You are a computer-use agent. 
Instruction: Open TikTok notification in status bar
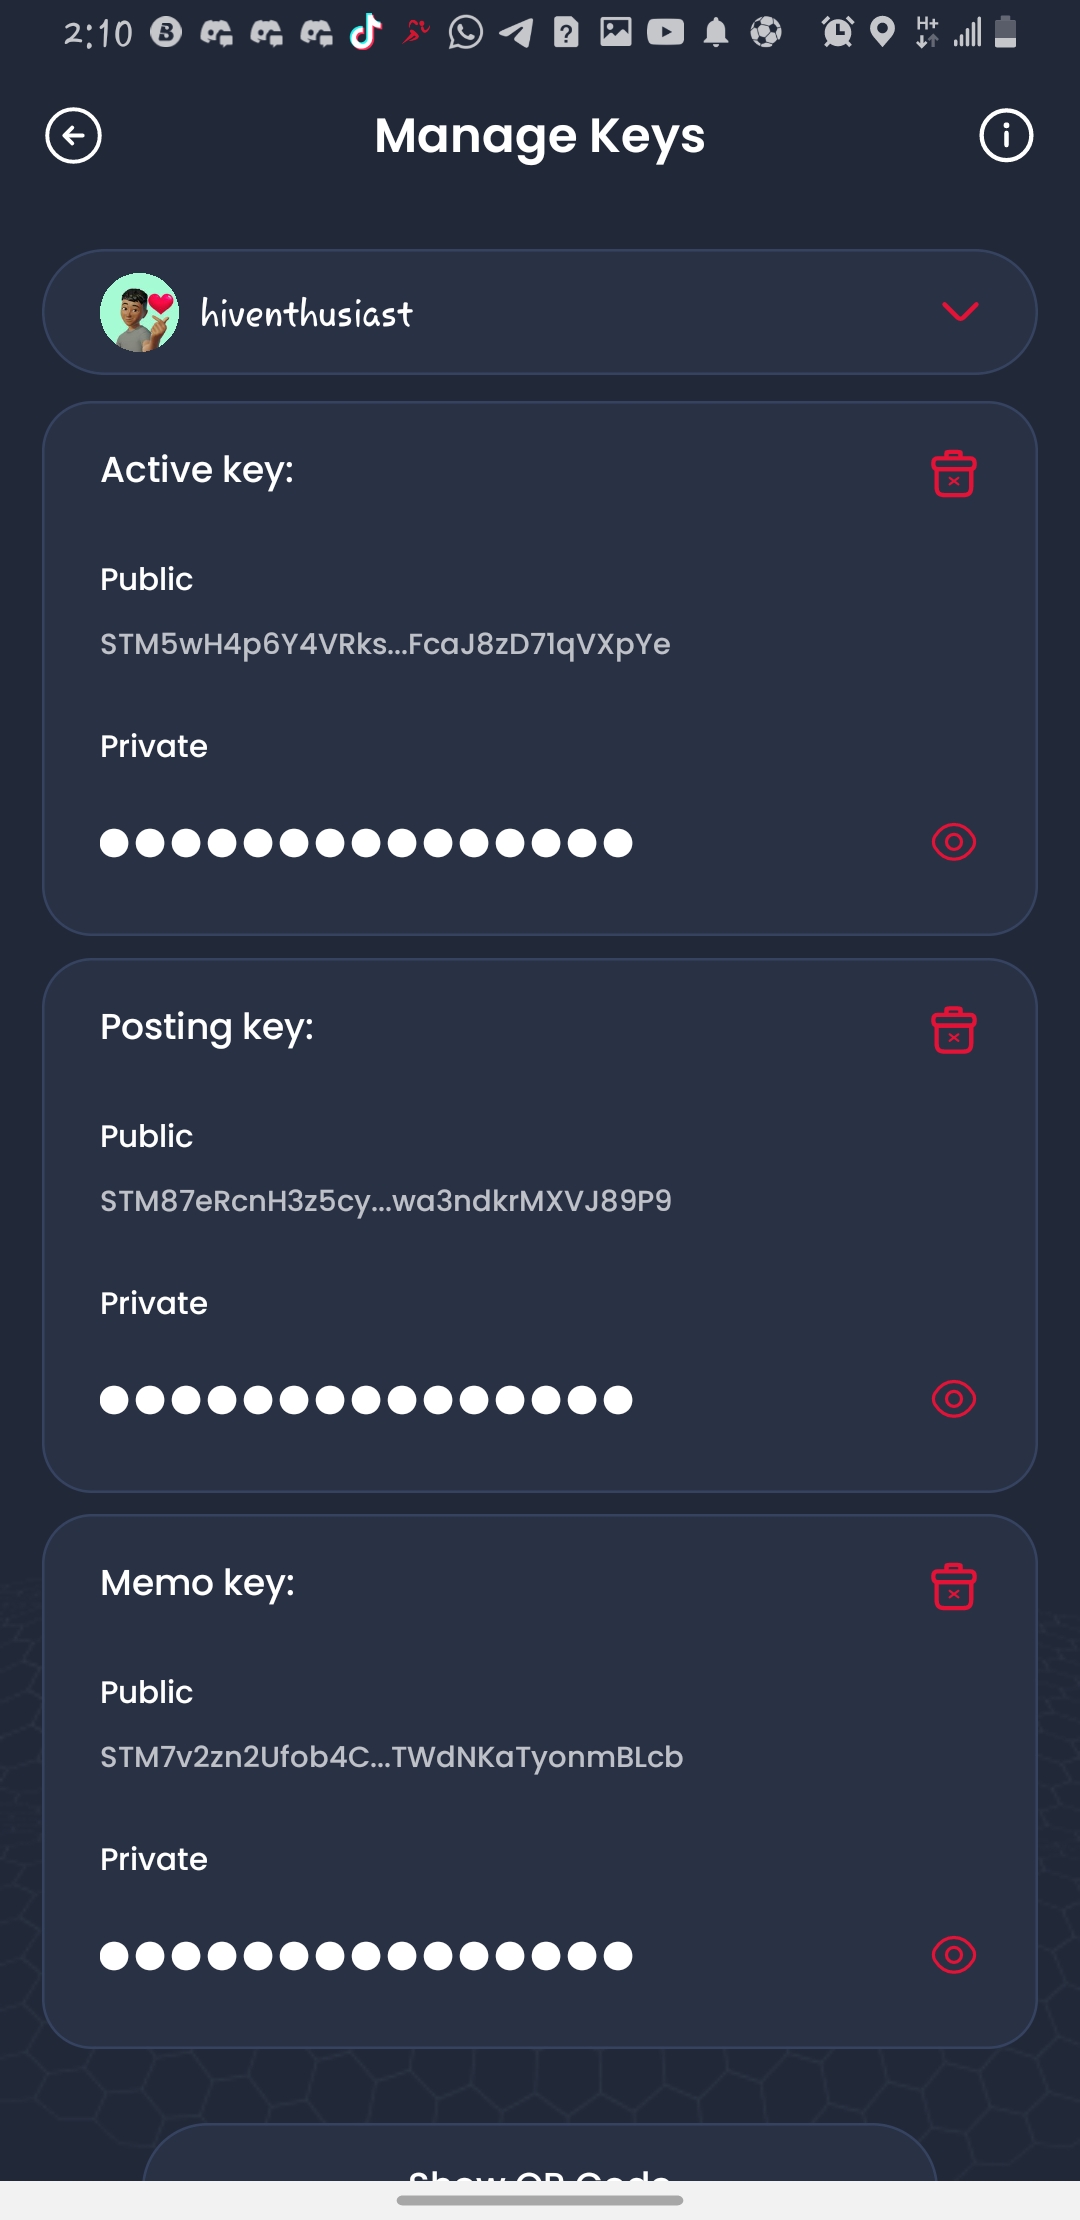pos(366,32)
